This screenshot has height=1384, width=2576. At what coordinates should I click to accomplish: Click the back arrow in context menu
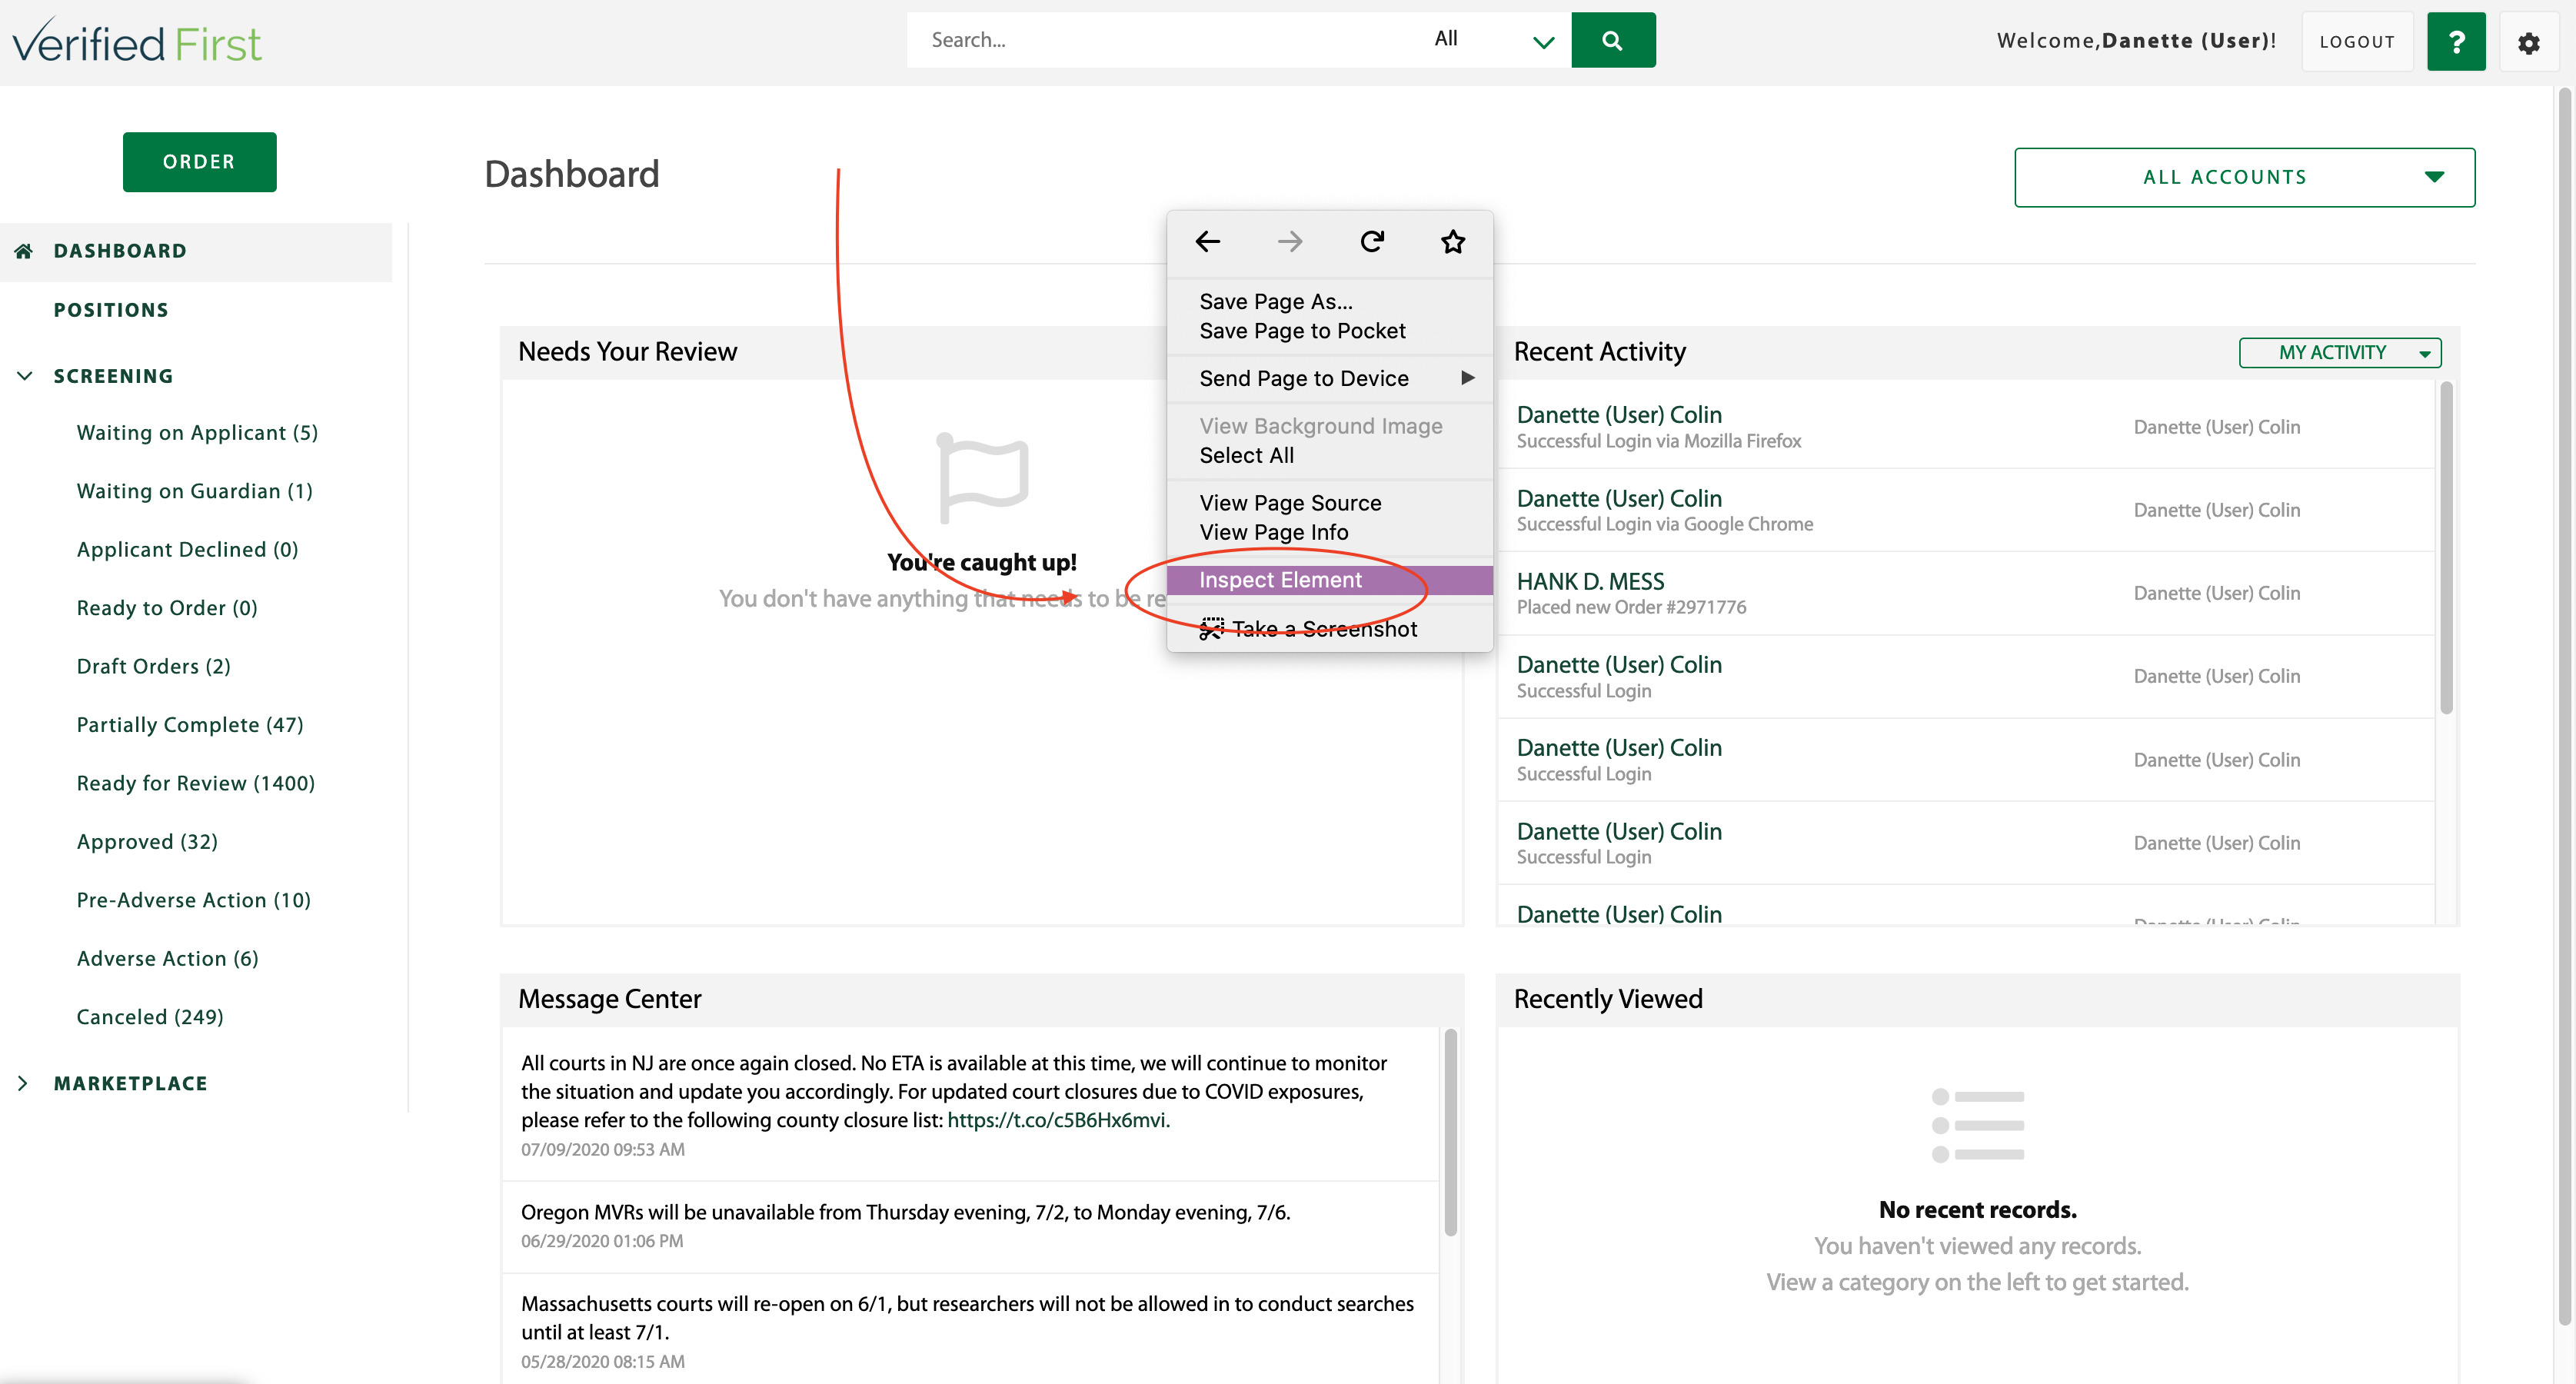point(1208,241)
